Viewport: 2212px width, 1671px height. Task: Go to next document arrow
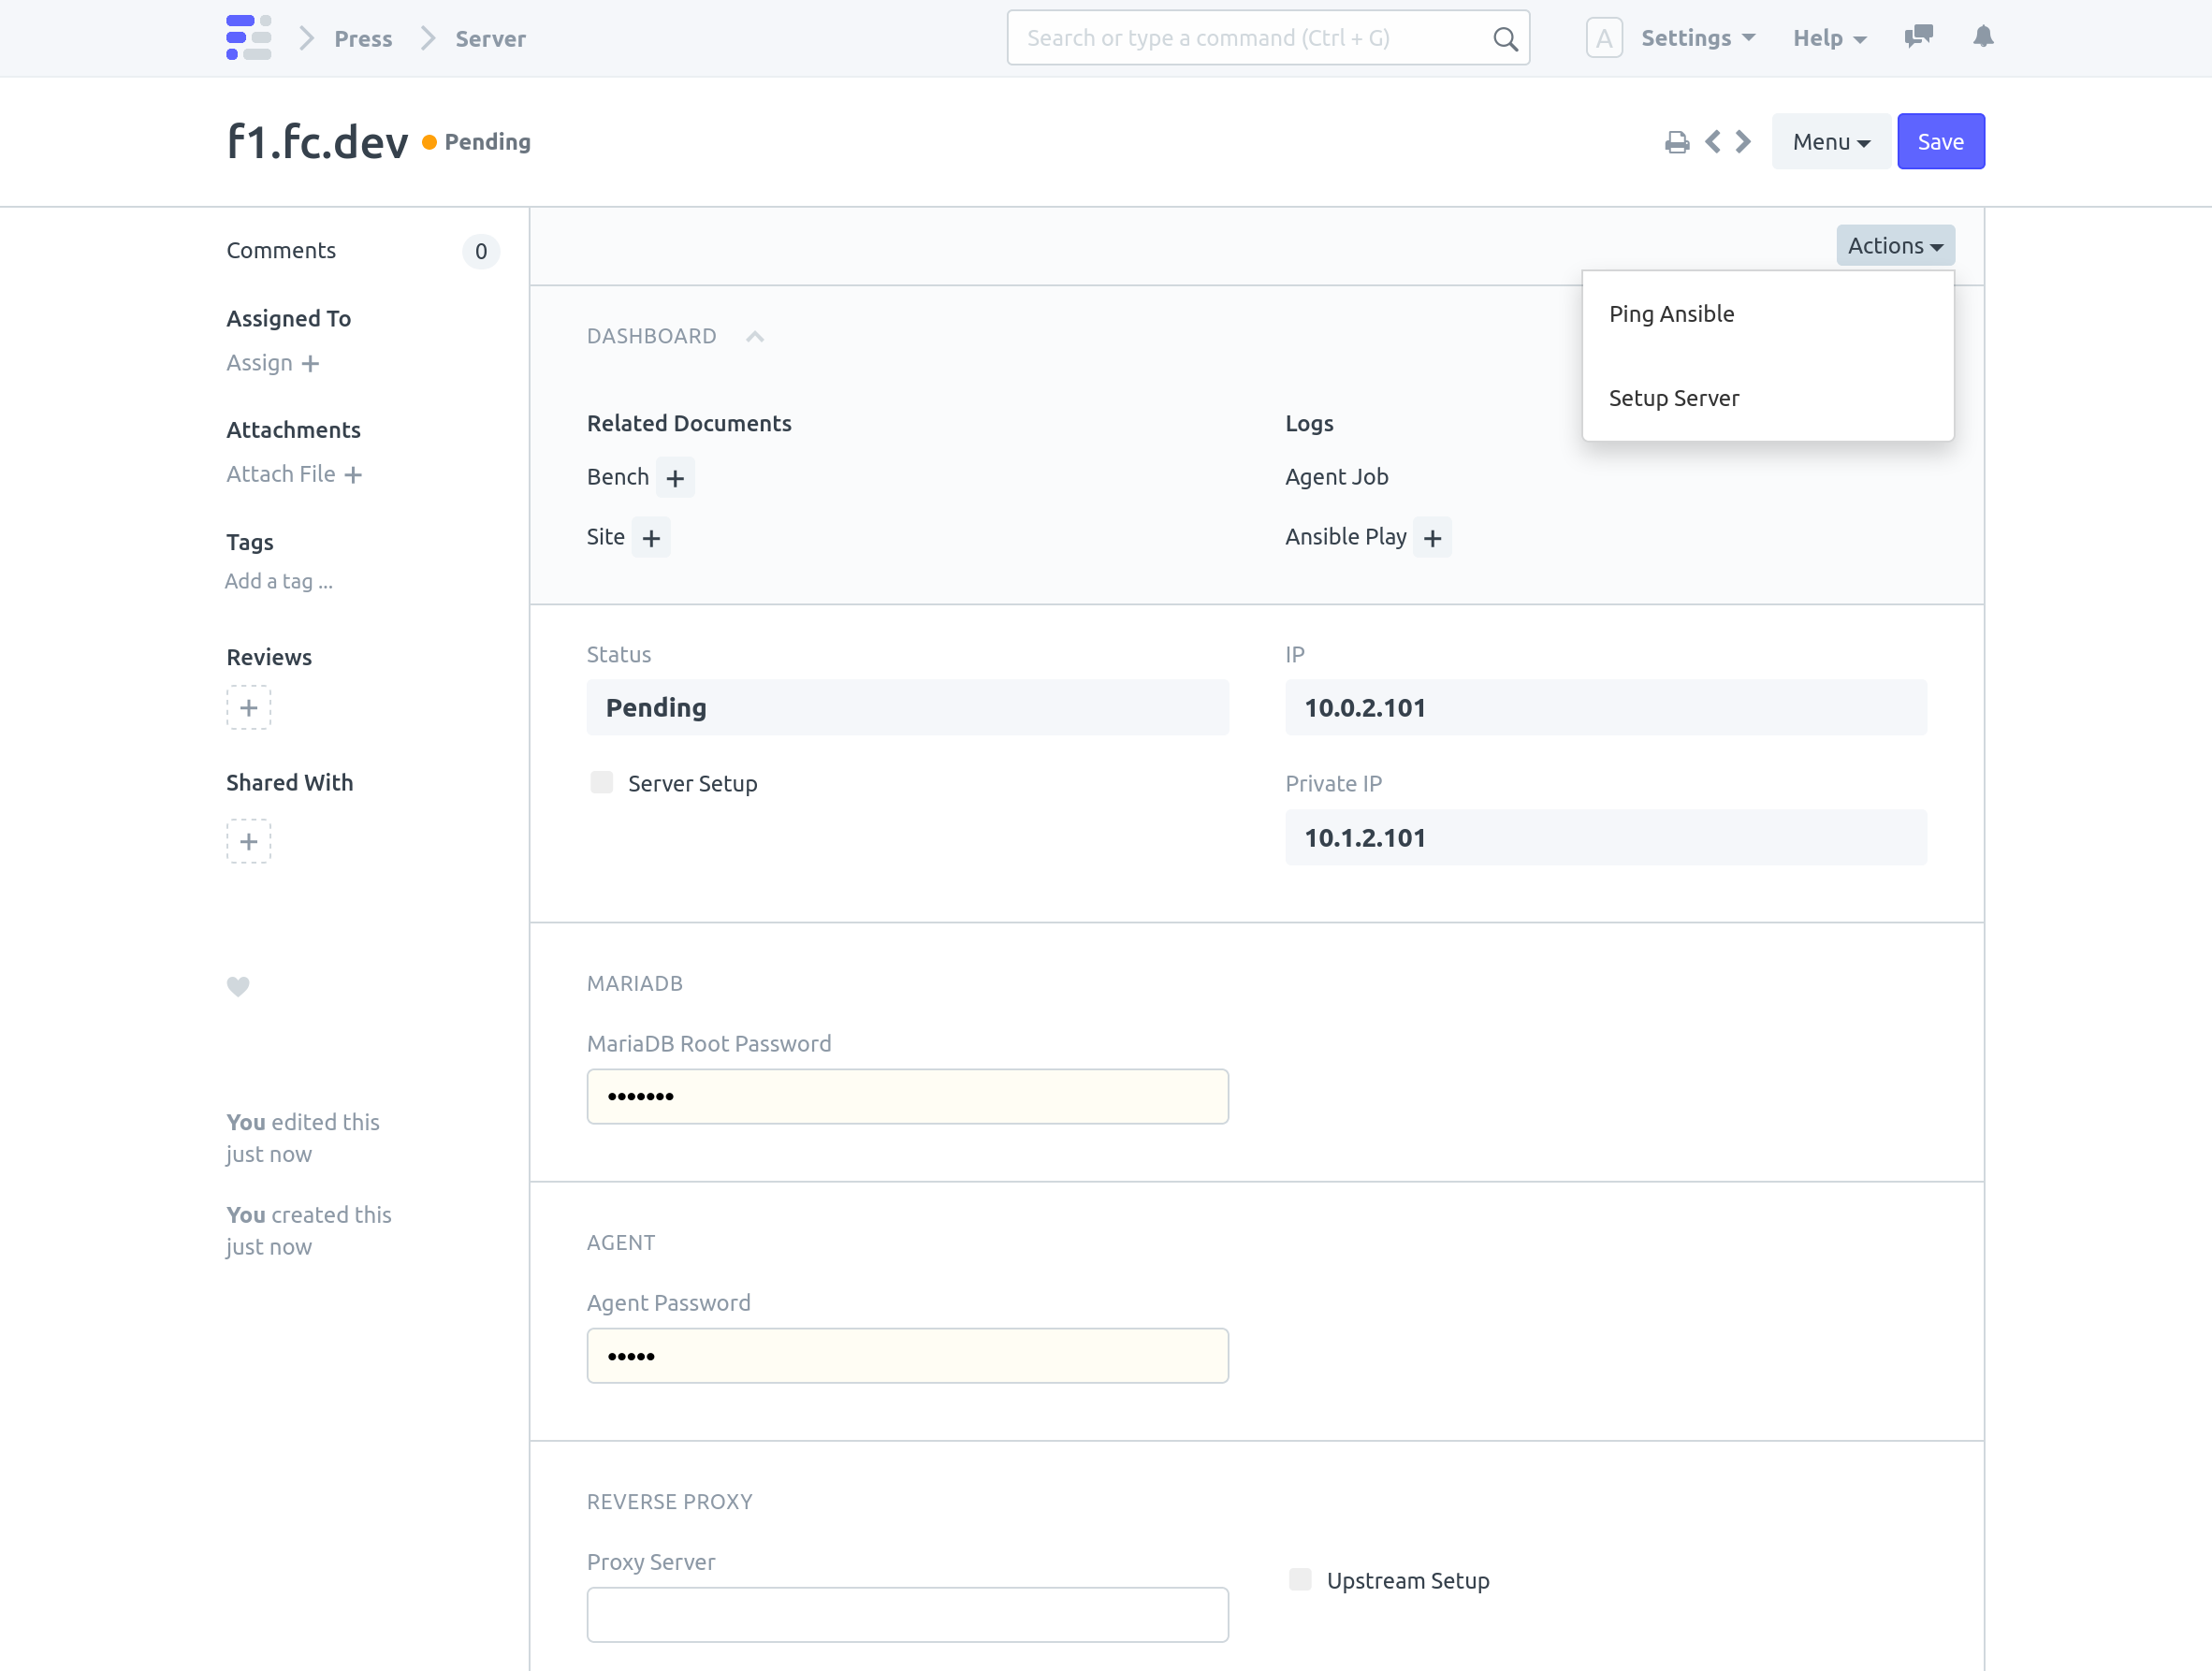[1743, 142]
